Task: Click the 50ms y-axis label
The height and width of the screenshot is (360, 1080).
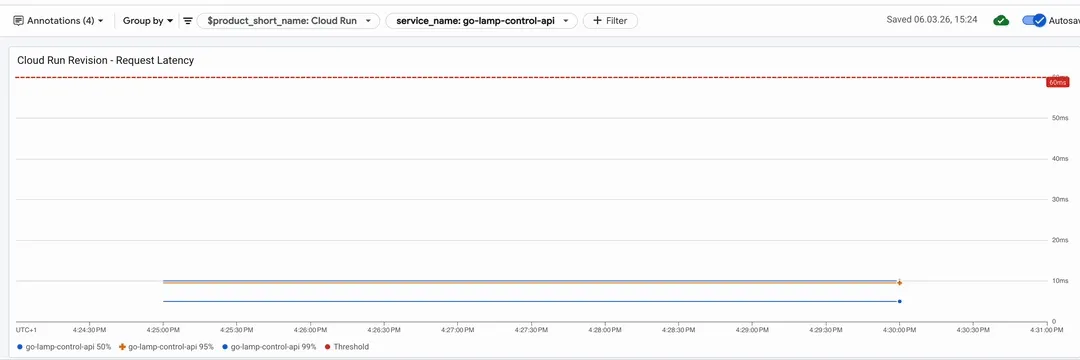Action: pos(1059,118)
